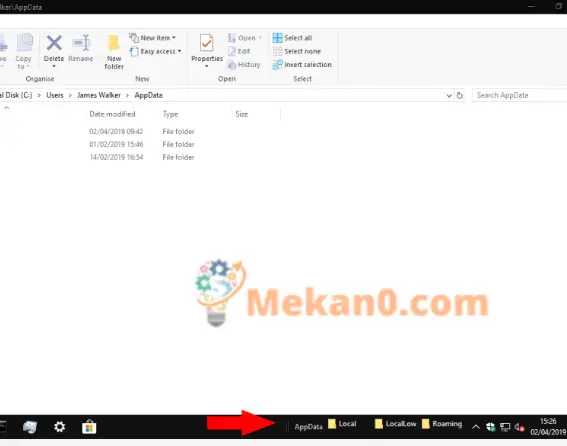Viewport: 567px width, 446px height.
Task: Show hidden system tray icons
Action: pyautogui.click(x=476, y=427)
